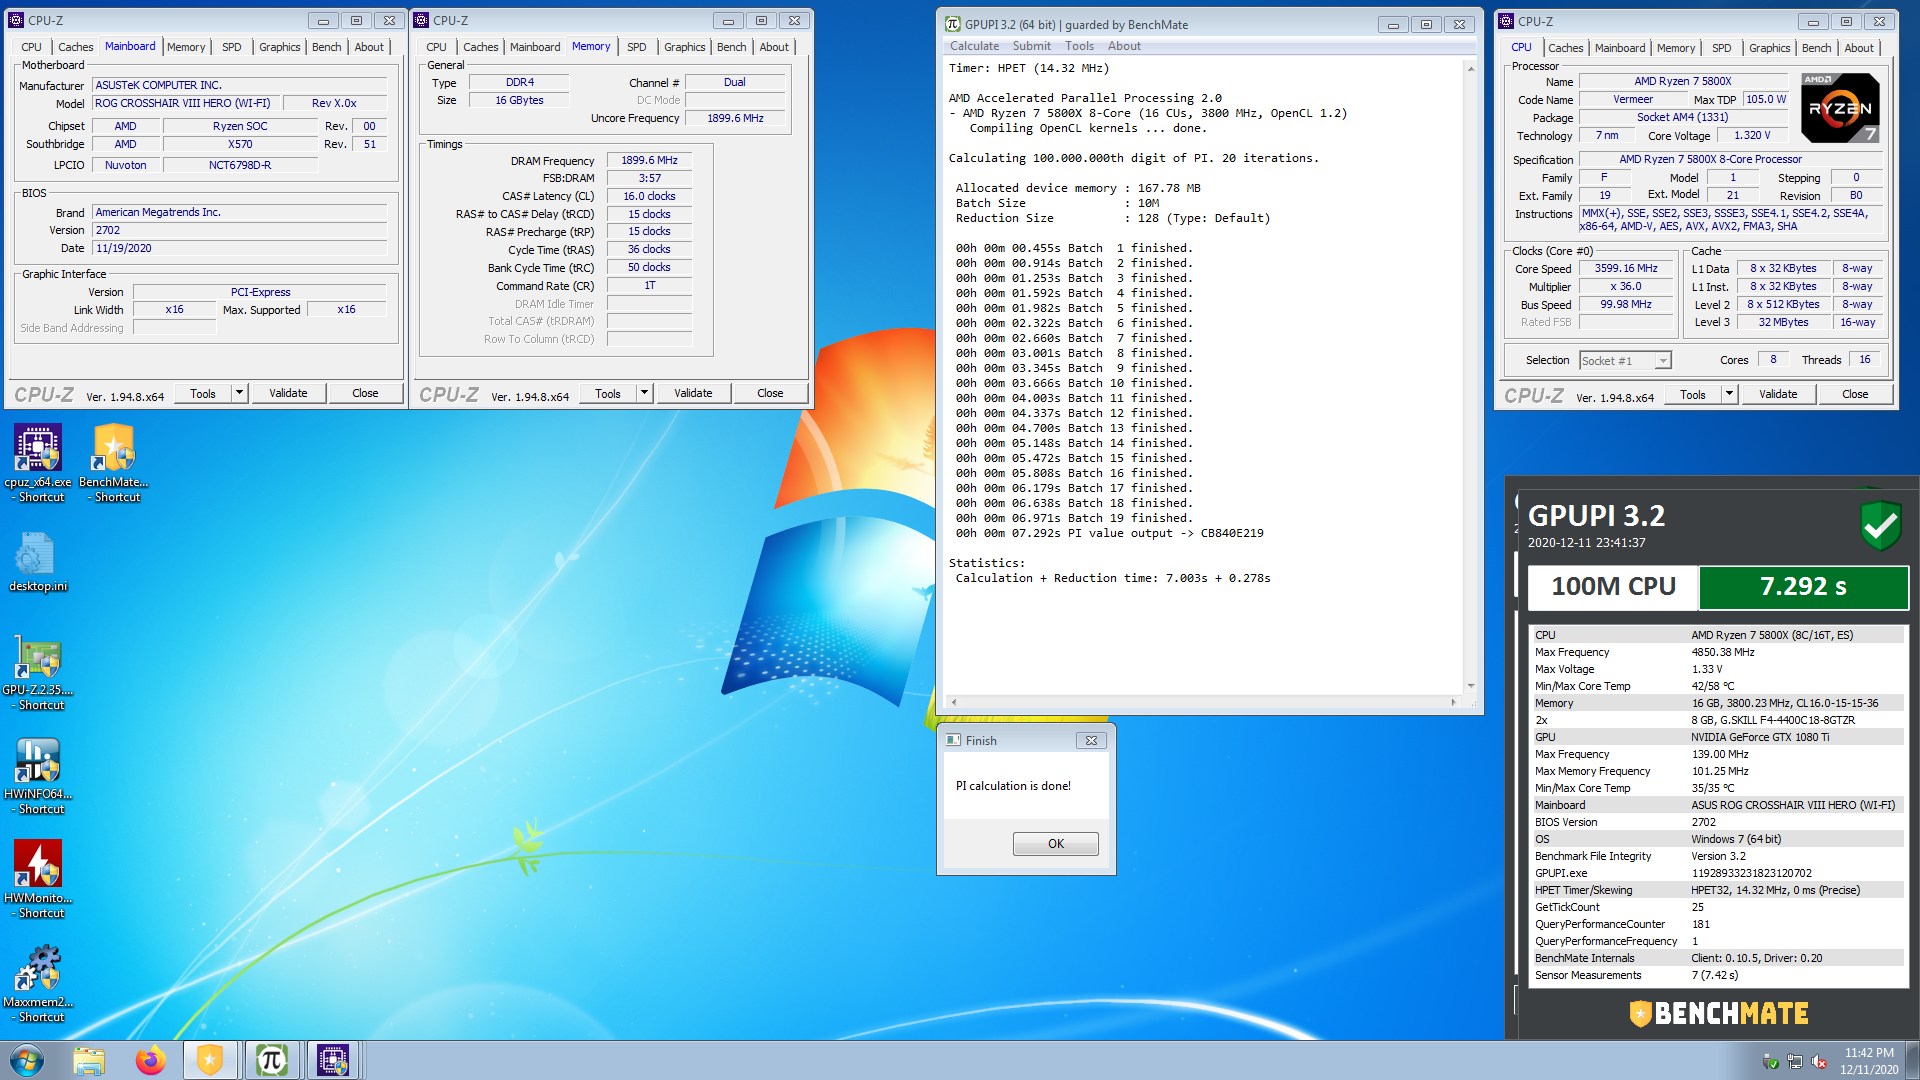The width and height of the screenshot is (1920, 1080).
Task: Open Maxxmem2 desktop shortcut
Action: click(38, 984)
